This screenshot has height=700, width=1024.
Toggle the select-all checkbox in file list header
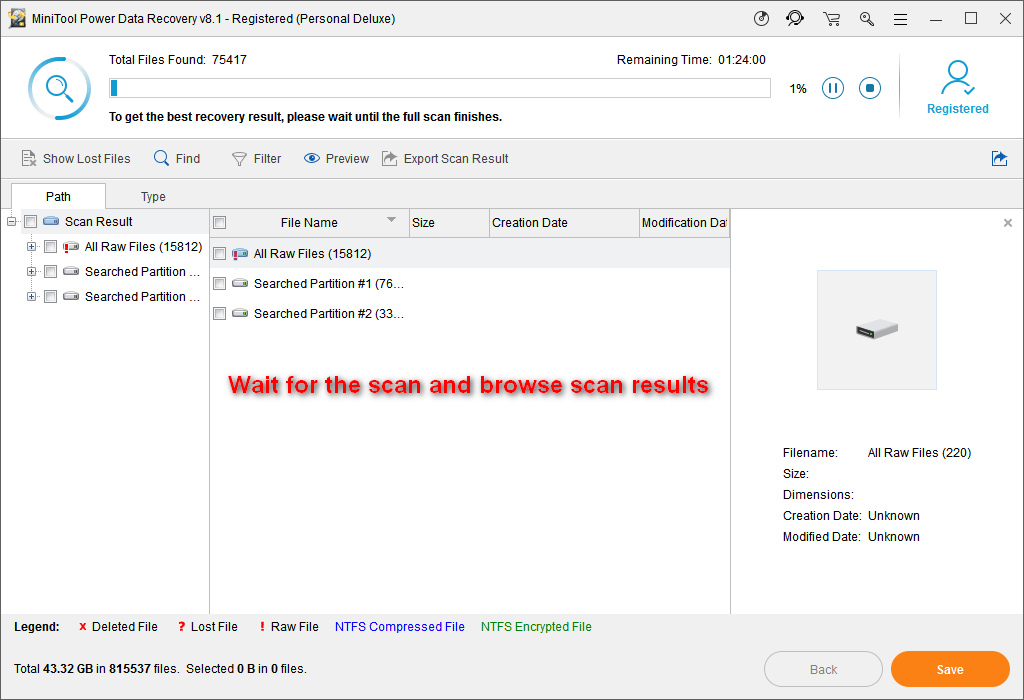[x=219, y=223]
